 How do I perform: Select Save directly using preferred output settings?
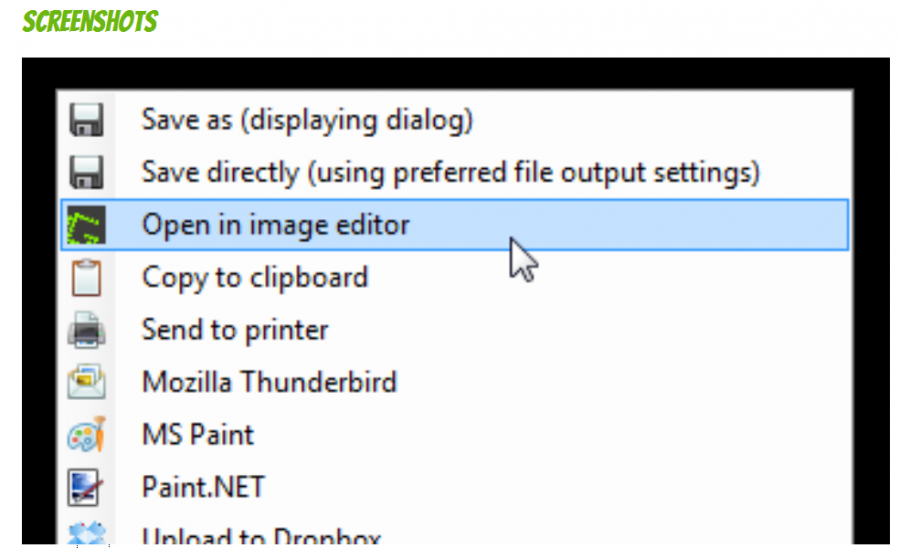451,173
